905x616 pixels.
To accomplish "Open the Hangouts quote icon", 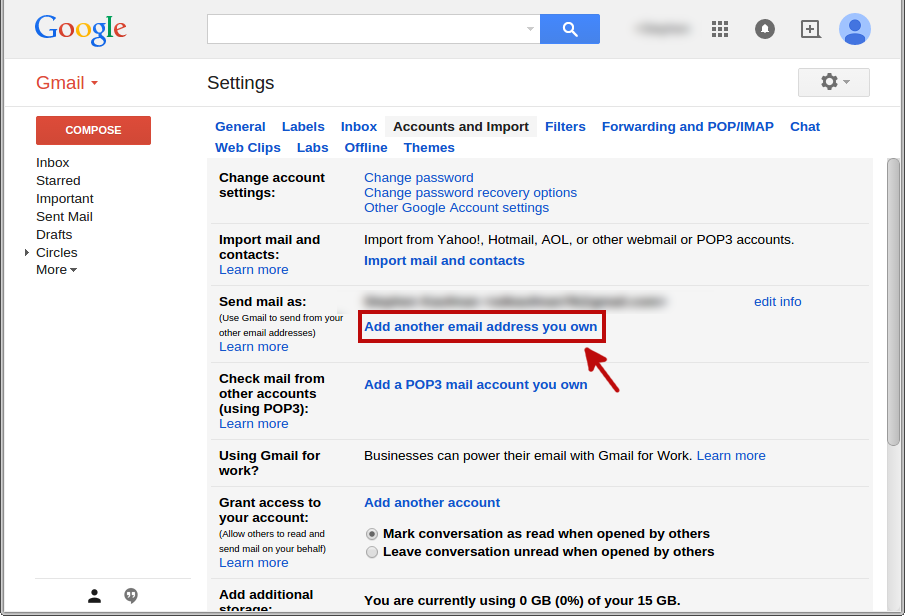I will coord(131,596).
